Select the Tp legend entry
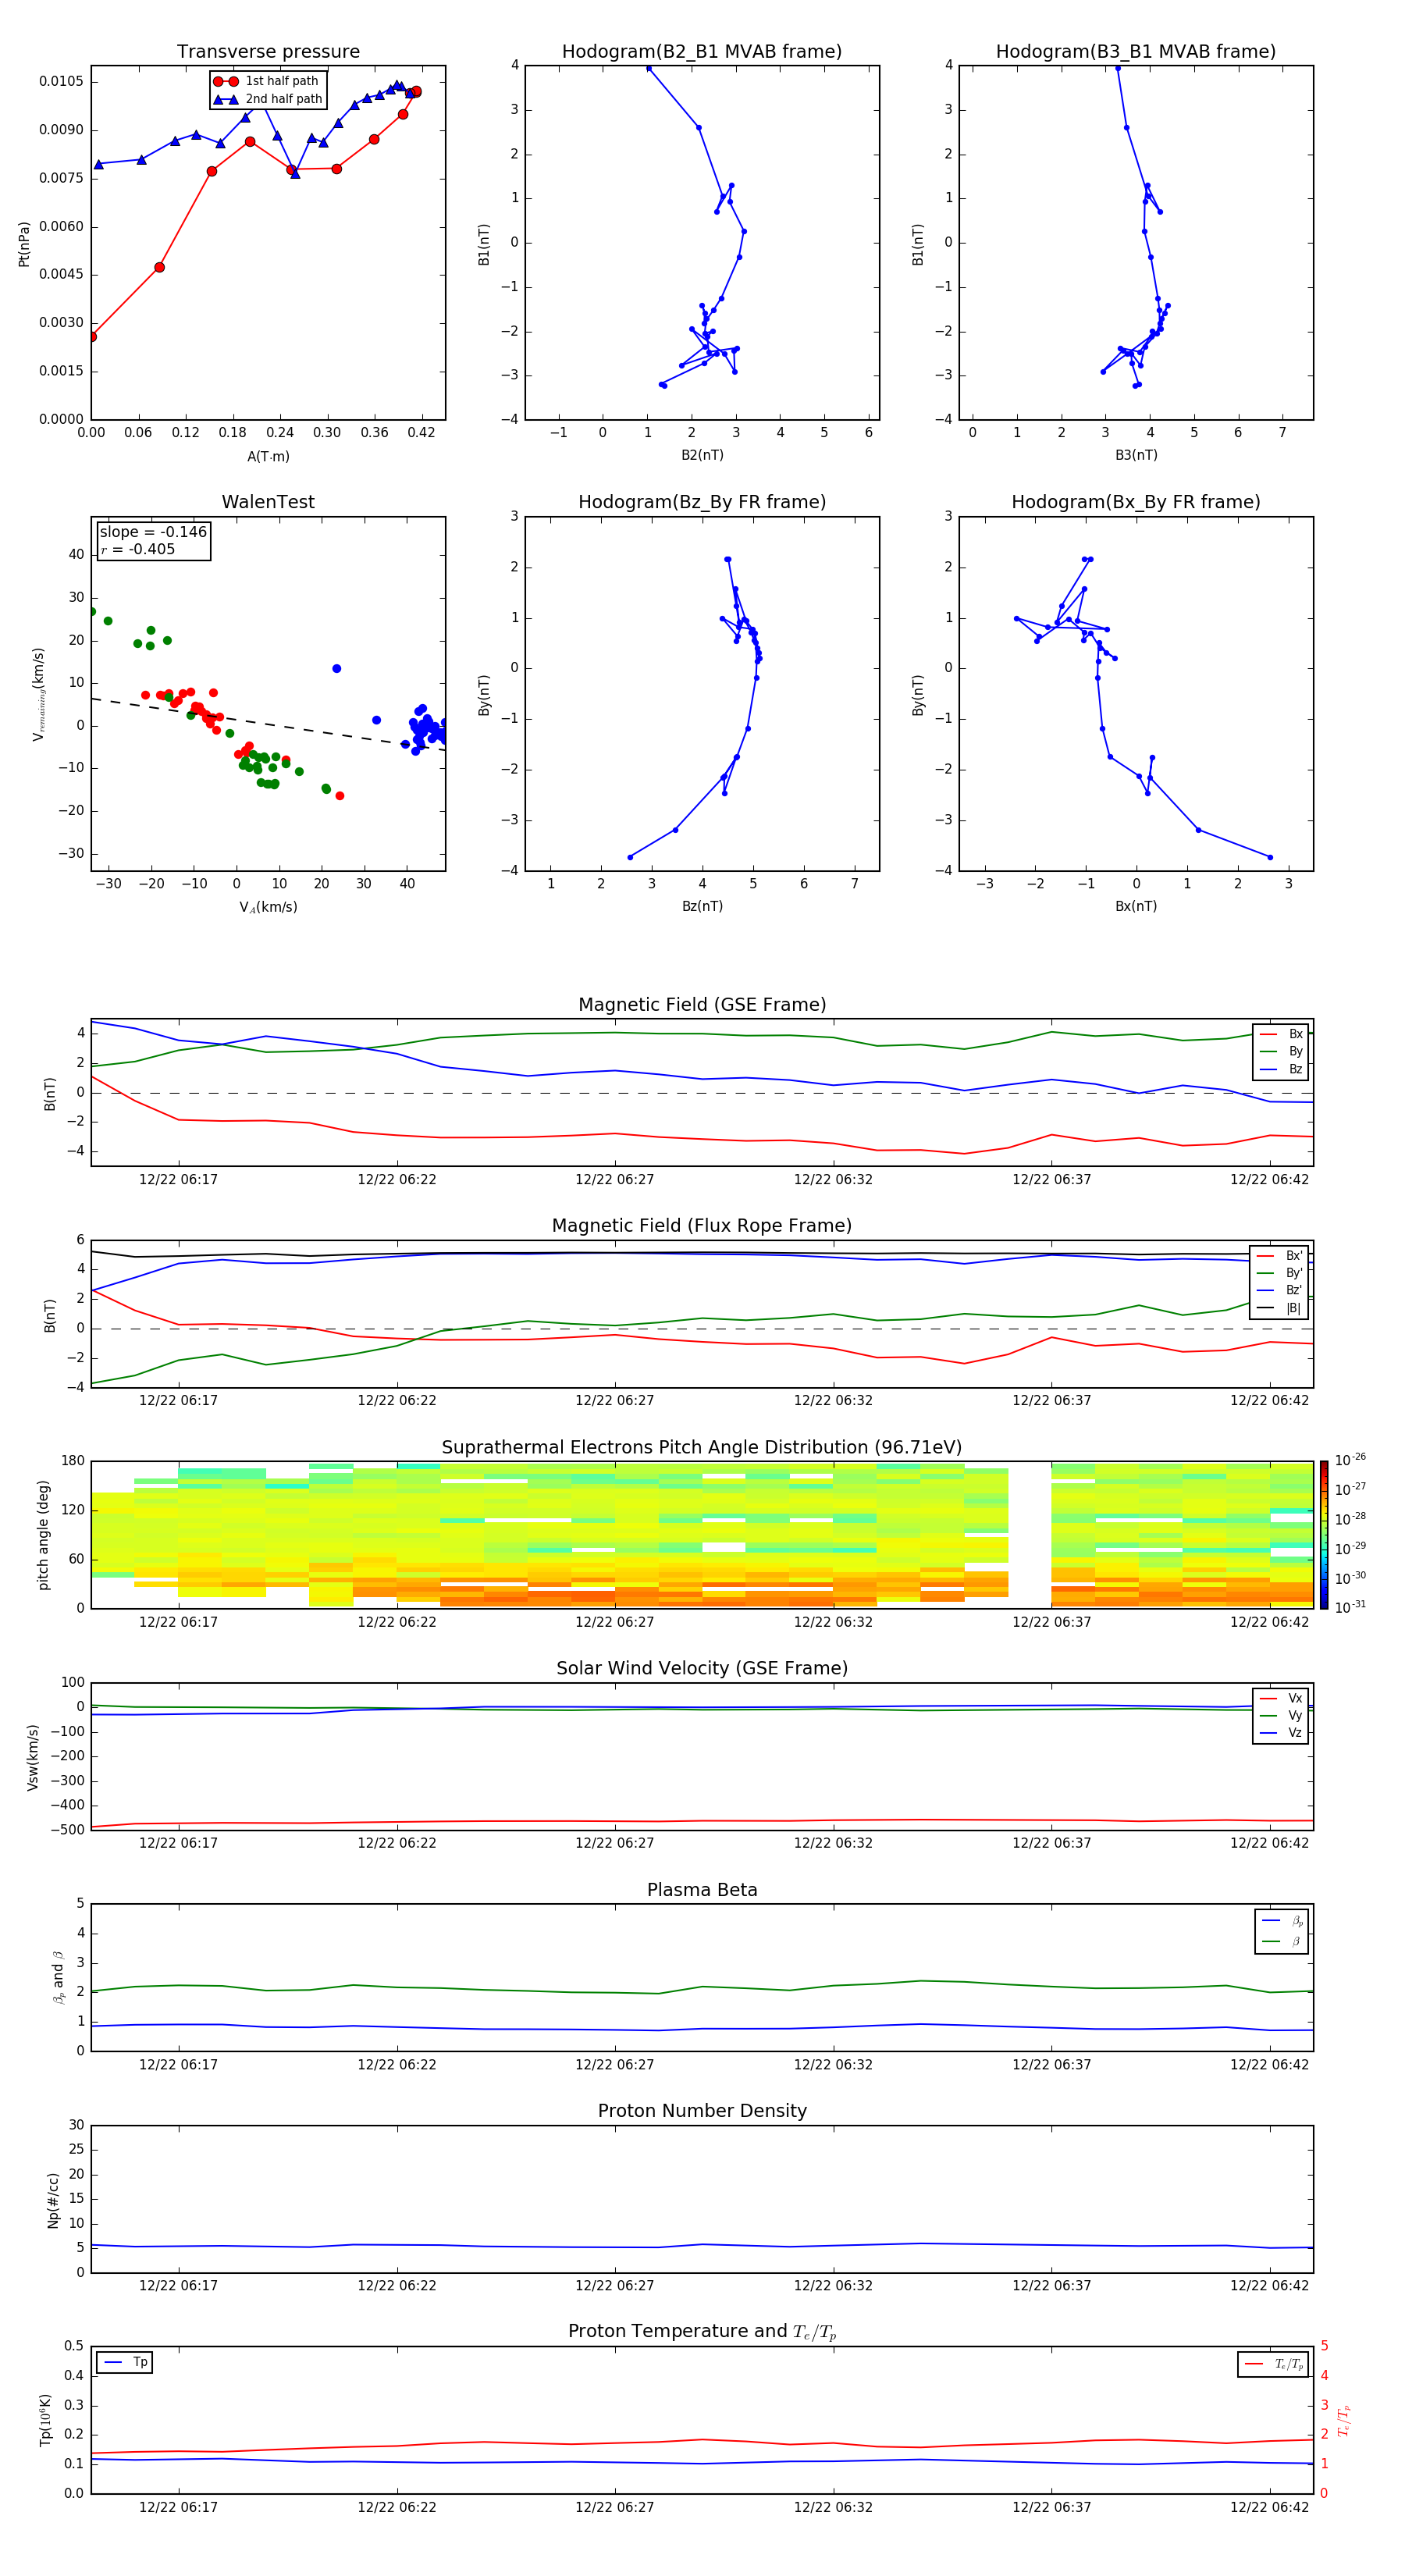The image size is (1405, 2576). coord(125,2362)
